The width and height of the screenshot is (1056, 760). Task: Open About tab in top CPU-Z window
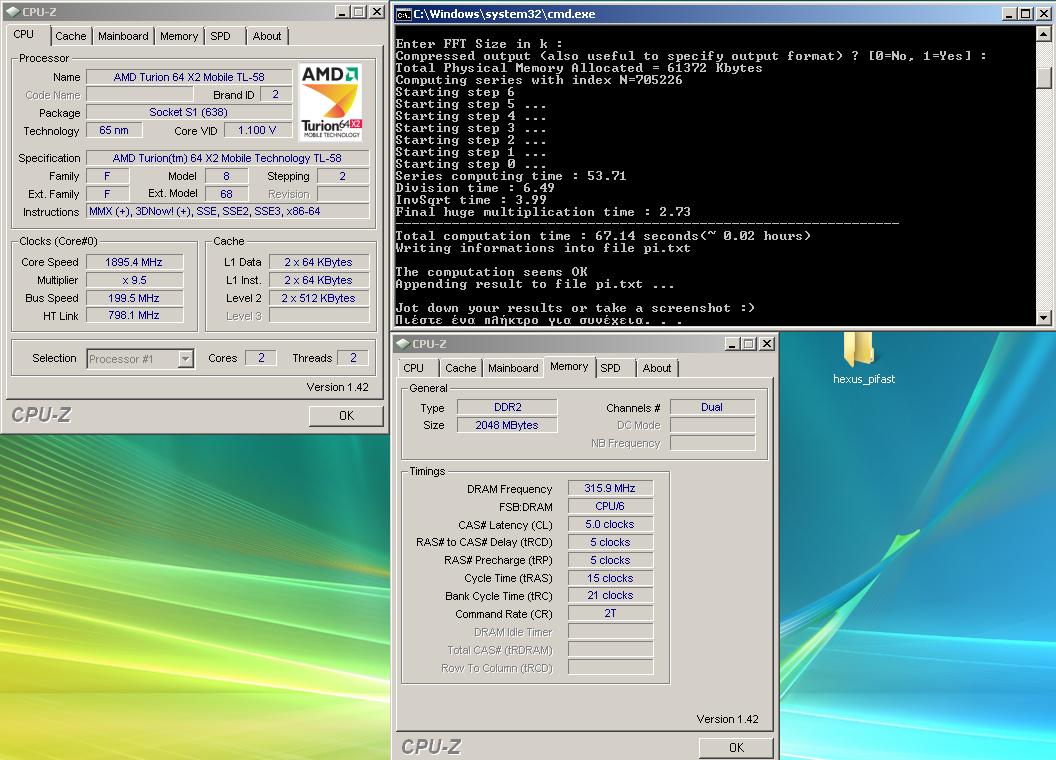[x=267, y=36]
